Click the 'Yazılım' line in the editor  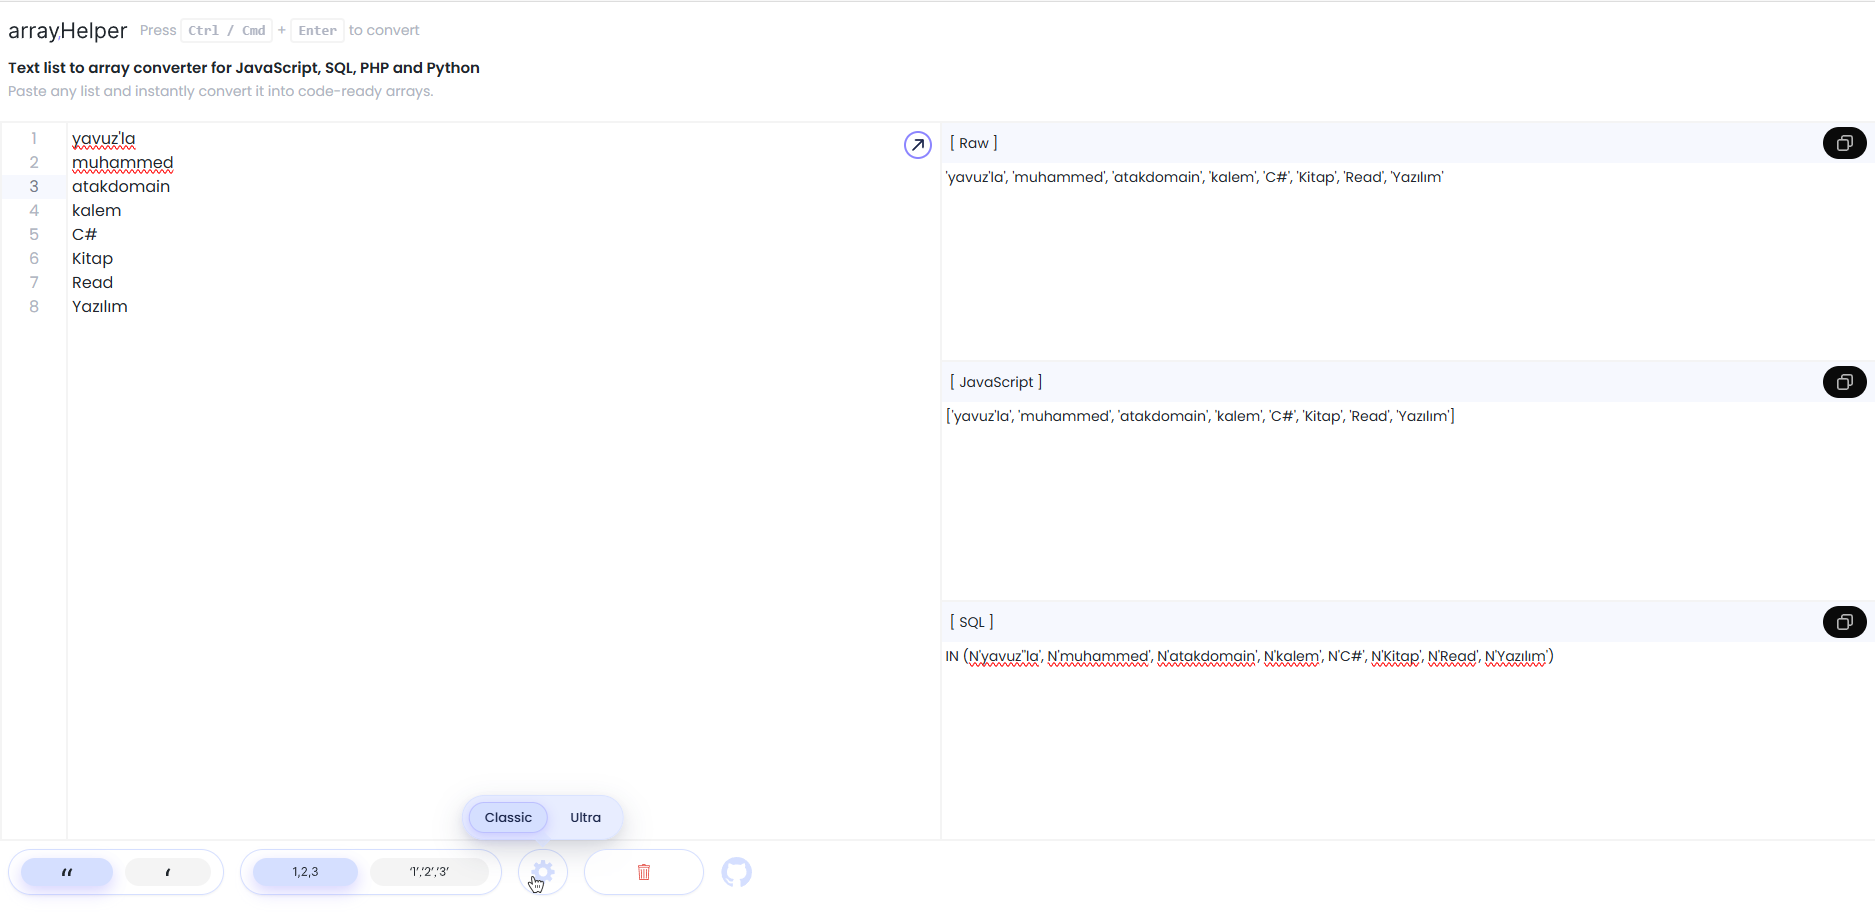pyautogui.click(x=100, y=307)
